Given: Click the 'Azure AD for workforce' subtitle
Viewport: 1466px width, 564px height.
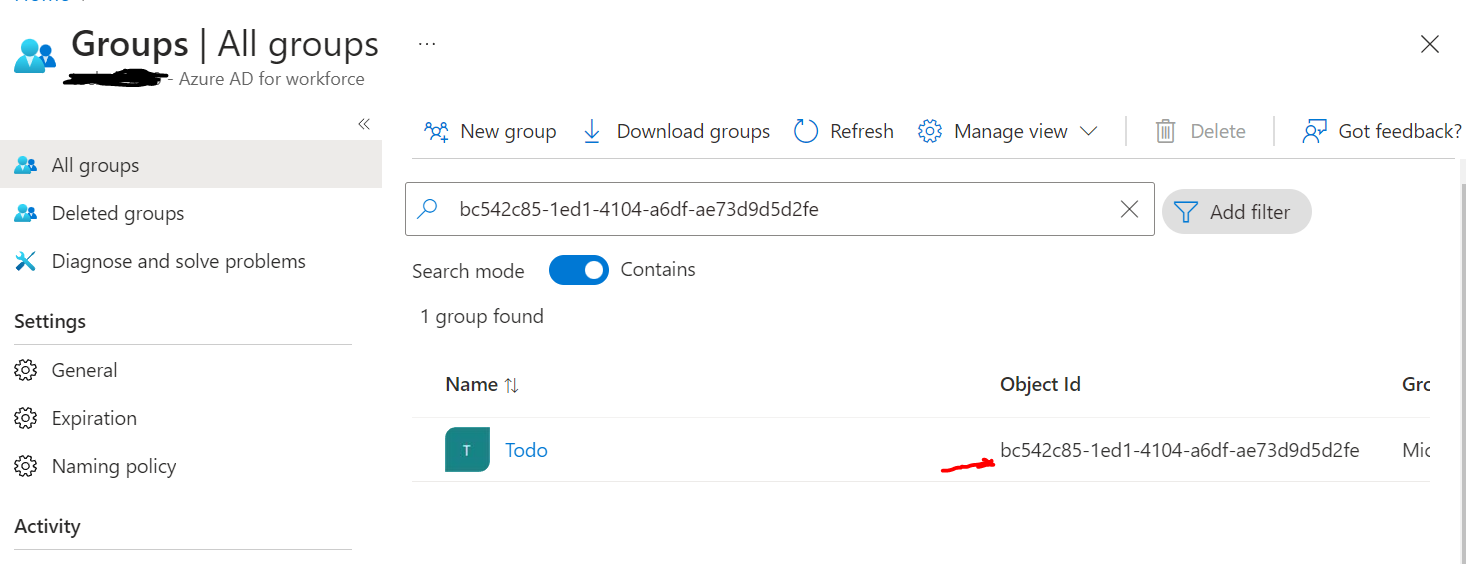Looking at the screenshot, I should coord(272,79).
